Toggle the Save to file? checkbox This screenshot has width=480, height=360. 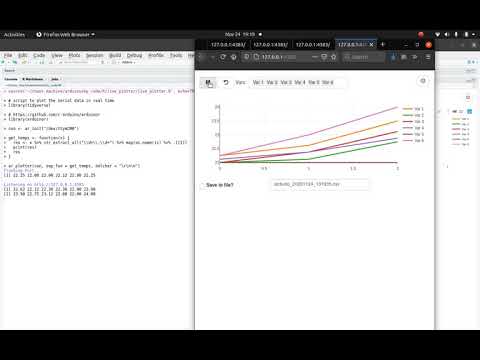tap(202, 185)
